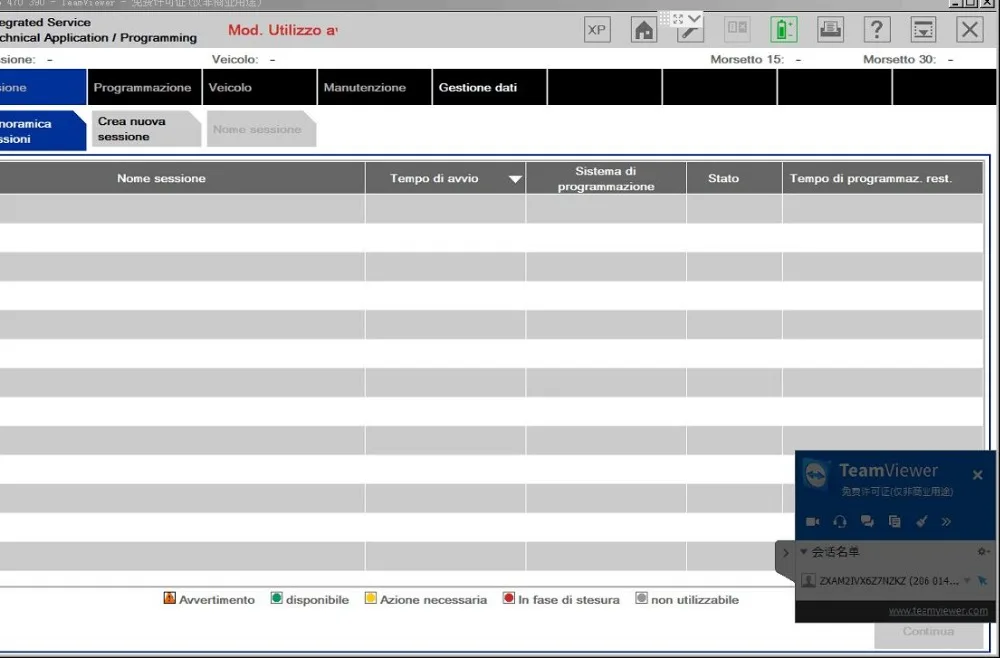
Task: Open TeamViewer whiteboard brush icon
Action: point(922,522)
